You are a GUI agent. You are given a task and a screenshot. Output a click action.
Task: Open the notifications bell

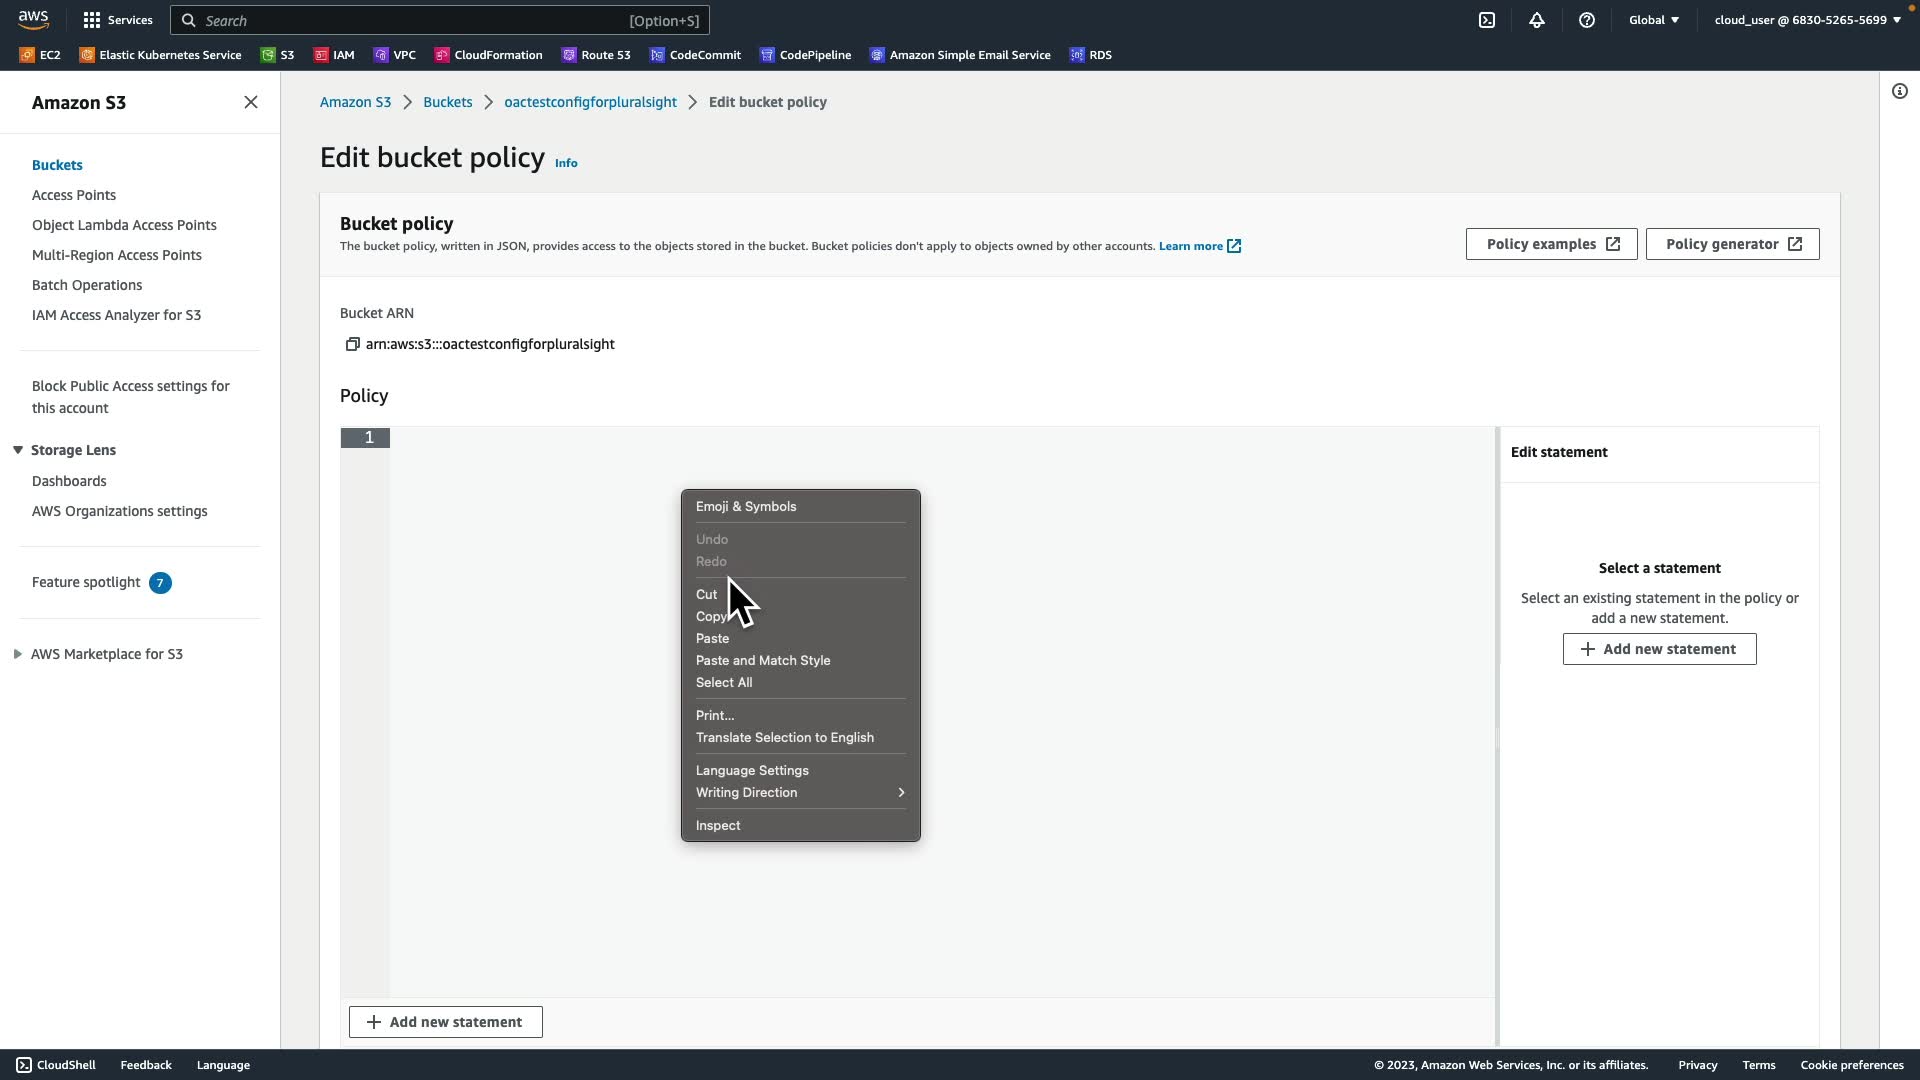[1537, 20]
